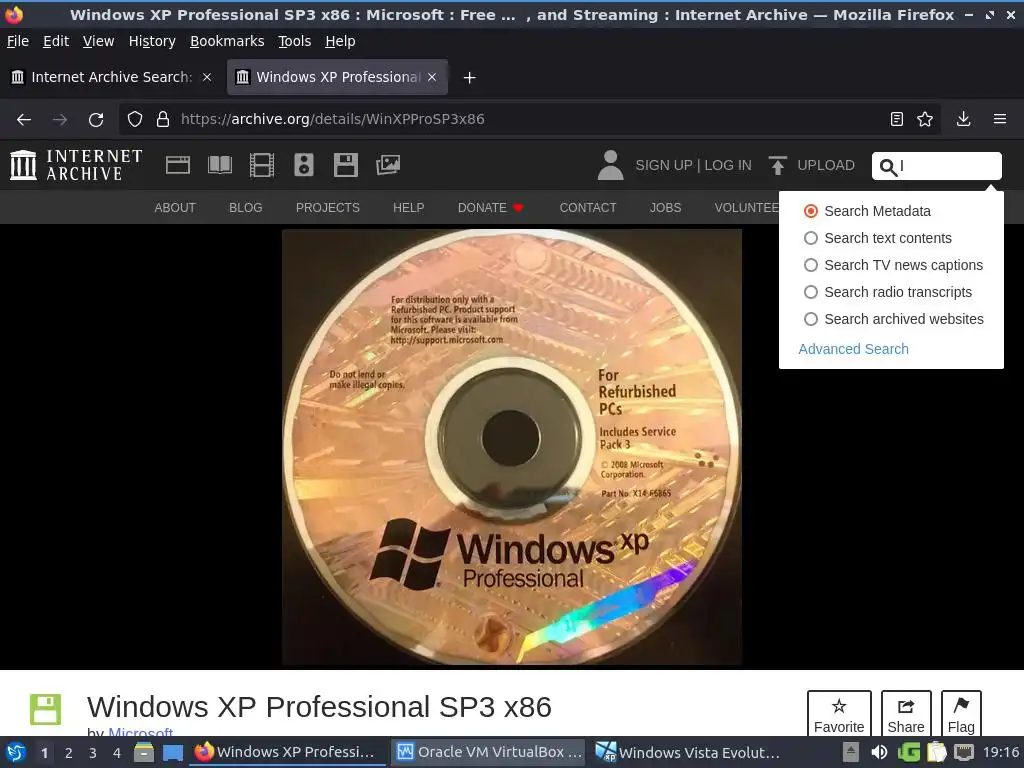Go back with the browser back arrow

[24, 120]
